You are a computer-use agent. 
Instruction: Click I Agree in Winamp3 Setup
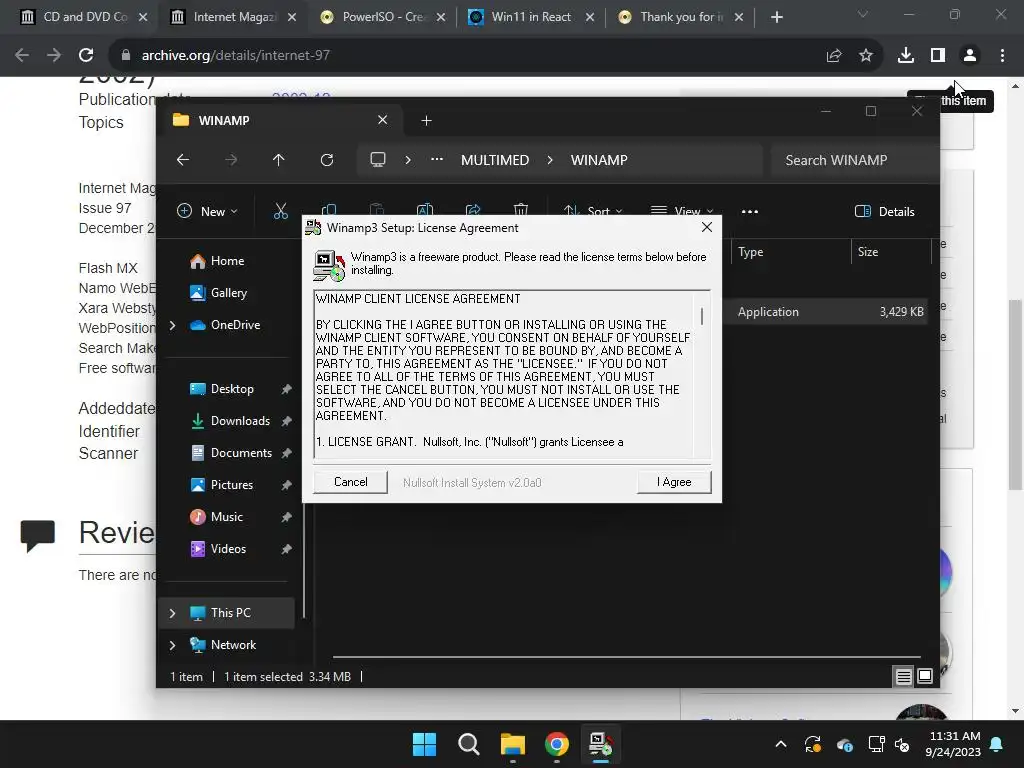674,482
